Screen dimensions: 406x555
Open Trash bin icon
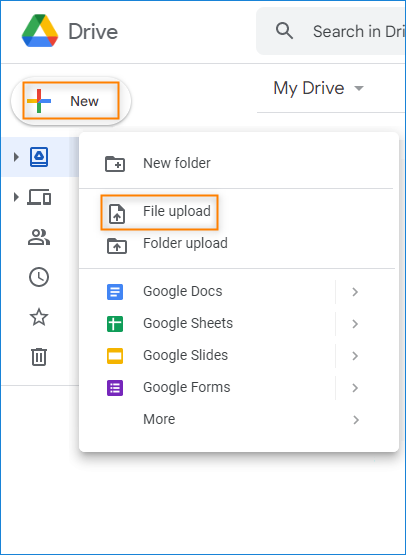pos(39,356)
